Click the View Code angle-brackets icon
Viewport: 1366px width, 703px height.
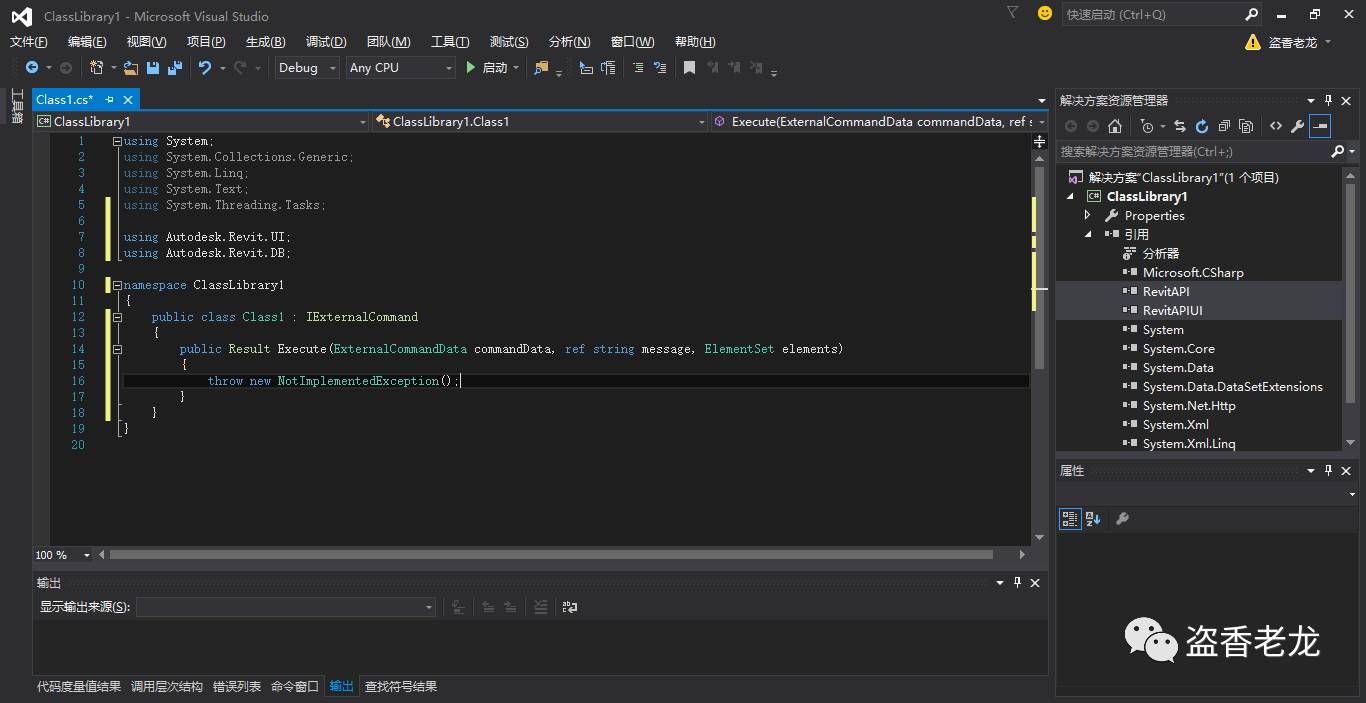tap(1275, 126)
